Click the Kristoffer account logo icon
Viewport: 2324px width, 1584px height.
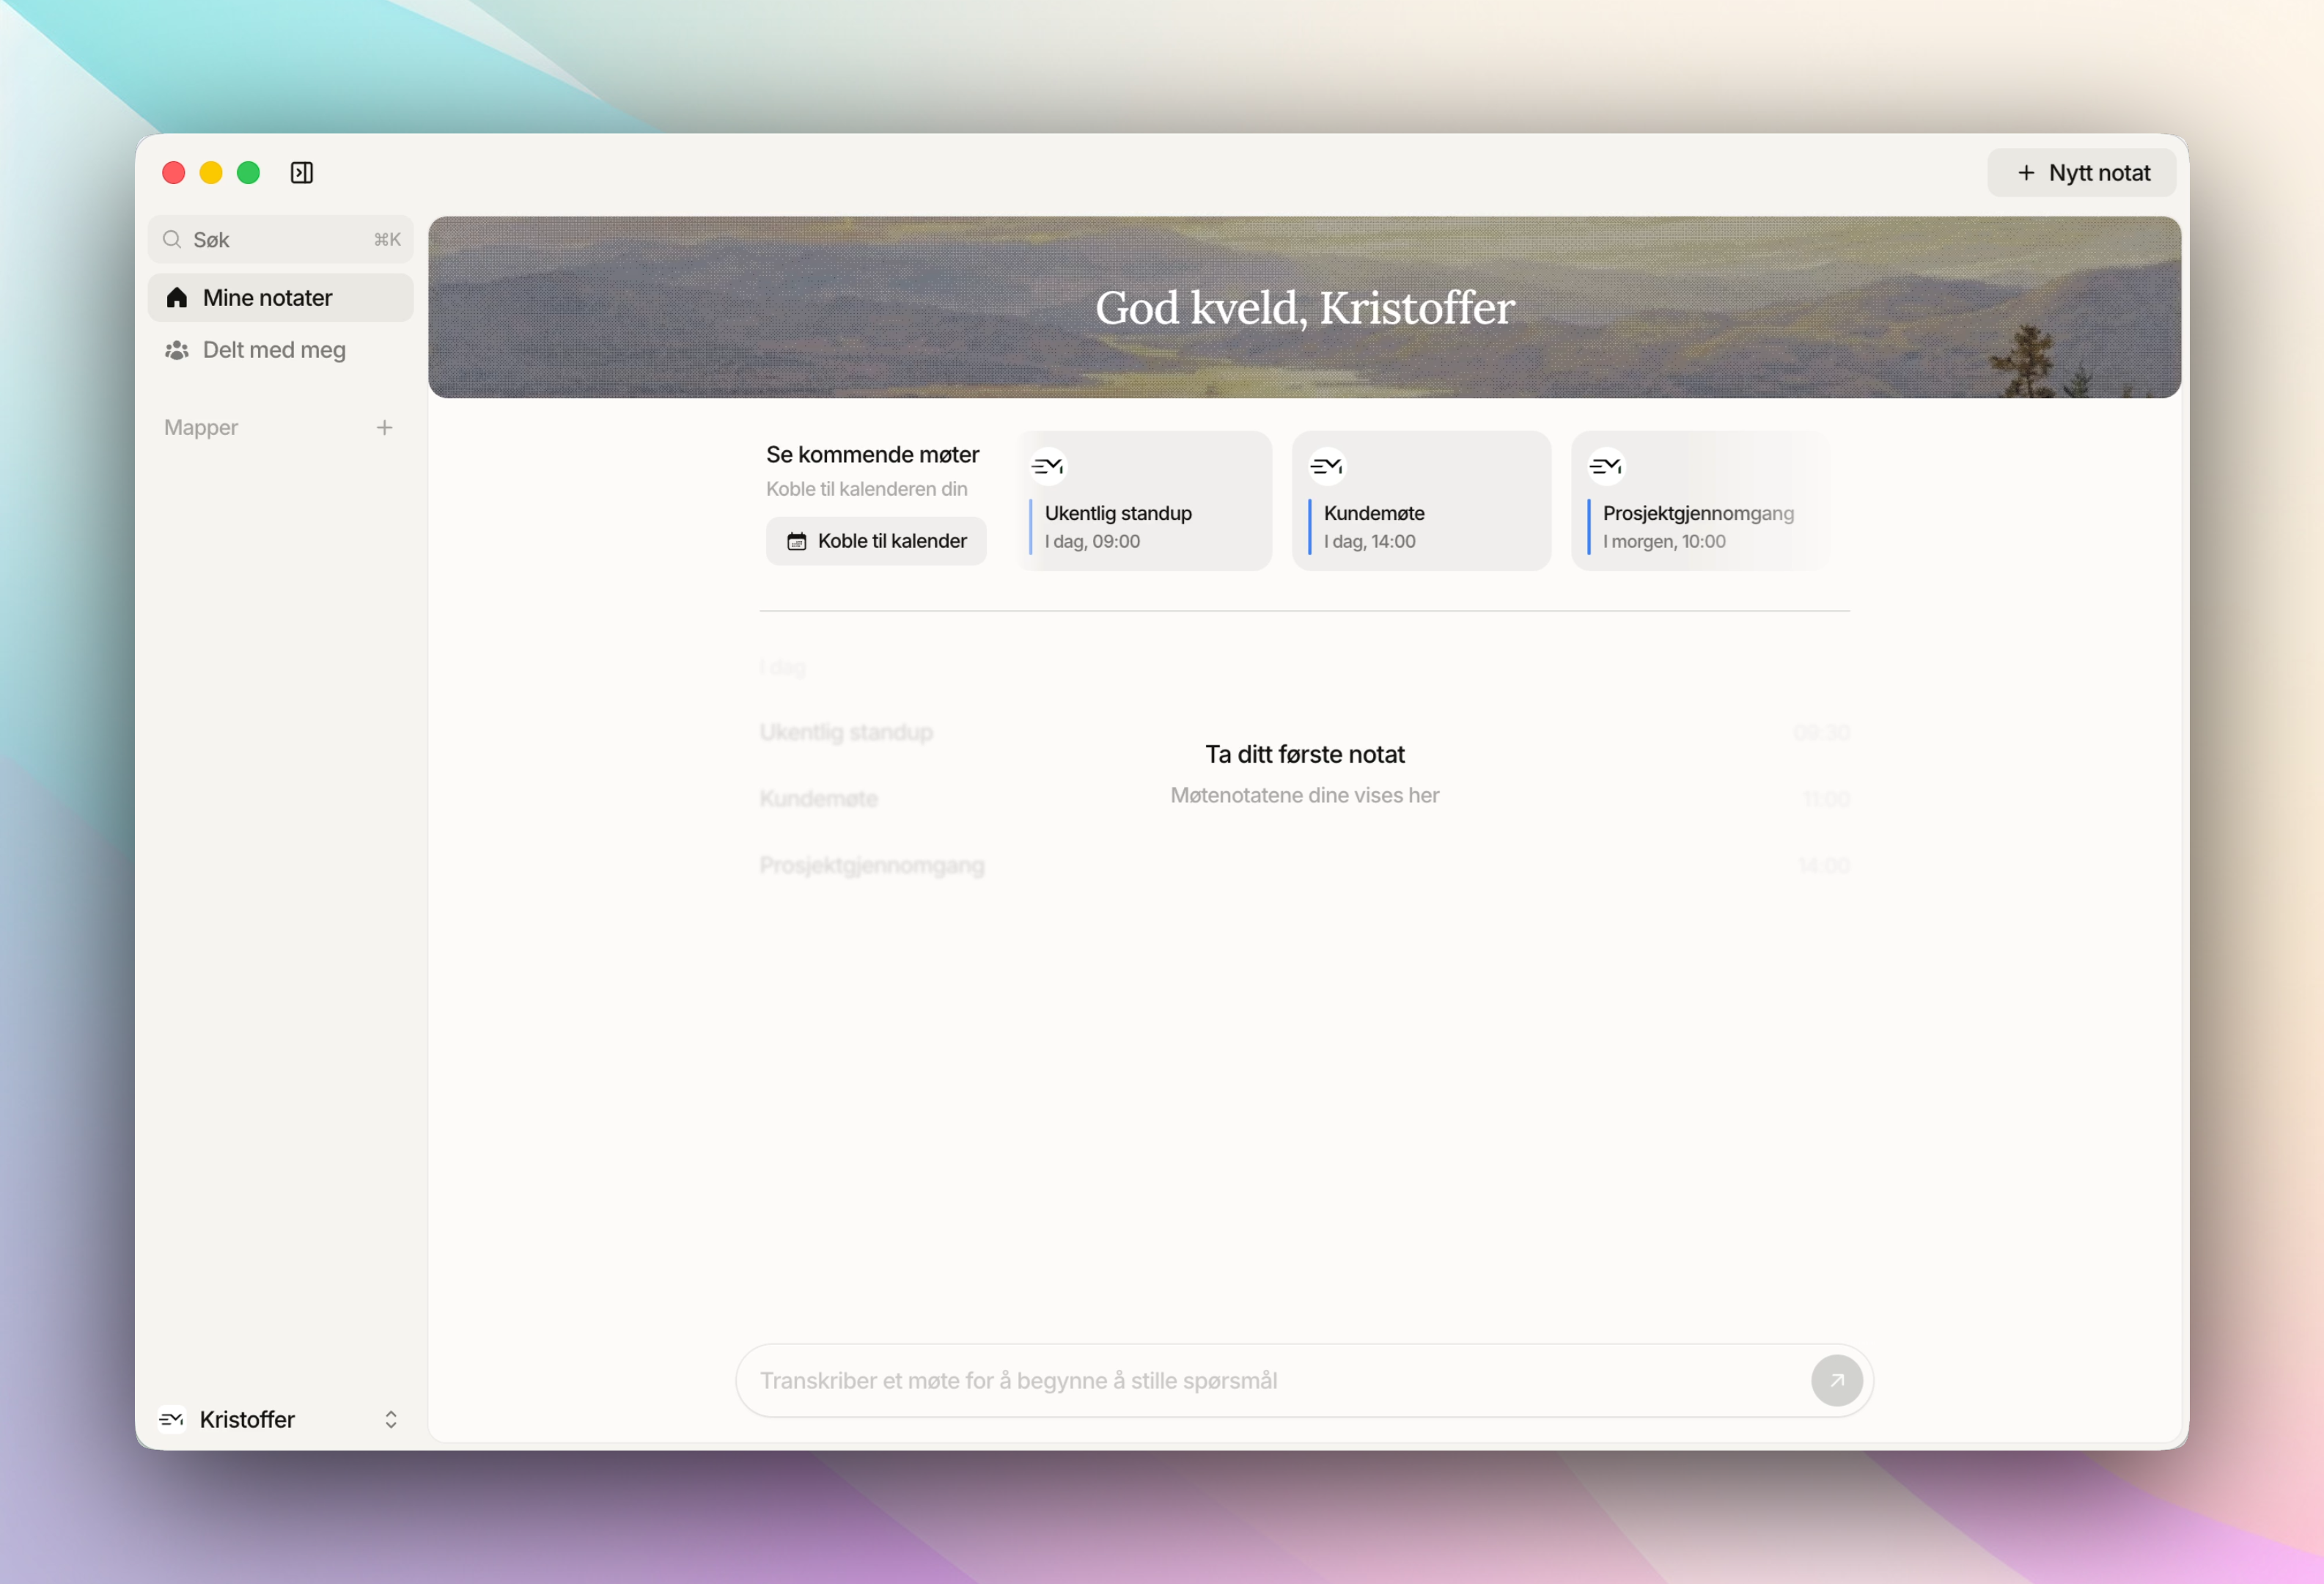pos(172,1419)
